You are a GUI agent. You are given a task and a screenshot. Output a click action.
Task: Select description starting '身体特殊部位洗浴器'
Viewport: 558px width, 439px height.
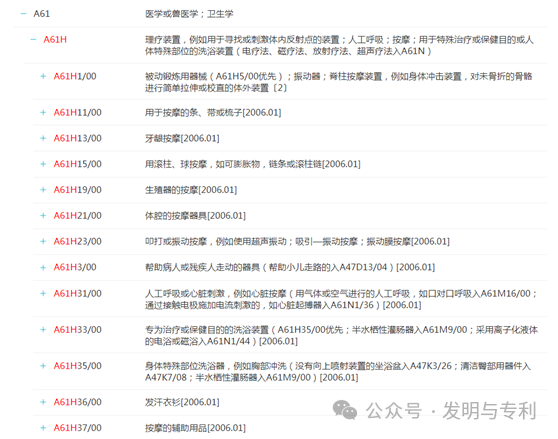(x=338, y=371)
